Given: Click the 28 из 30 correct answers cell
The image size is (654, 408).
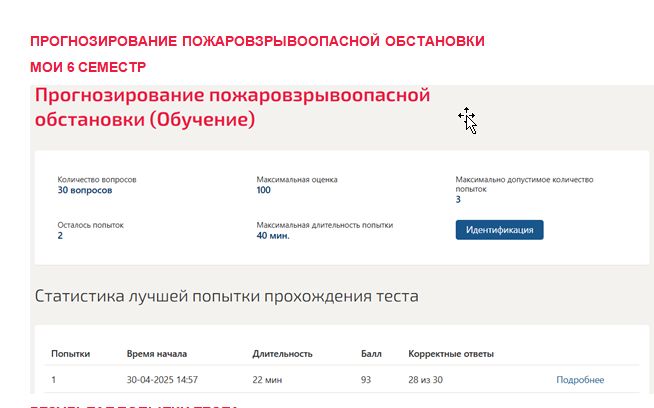Looking at the screenshot, I should 425,380.
